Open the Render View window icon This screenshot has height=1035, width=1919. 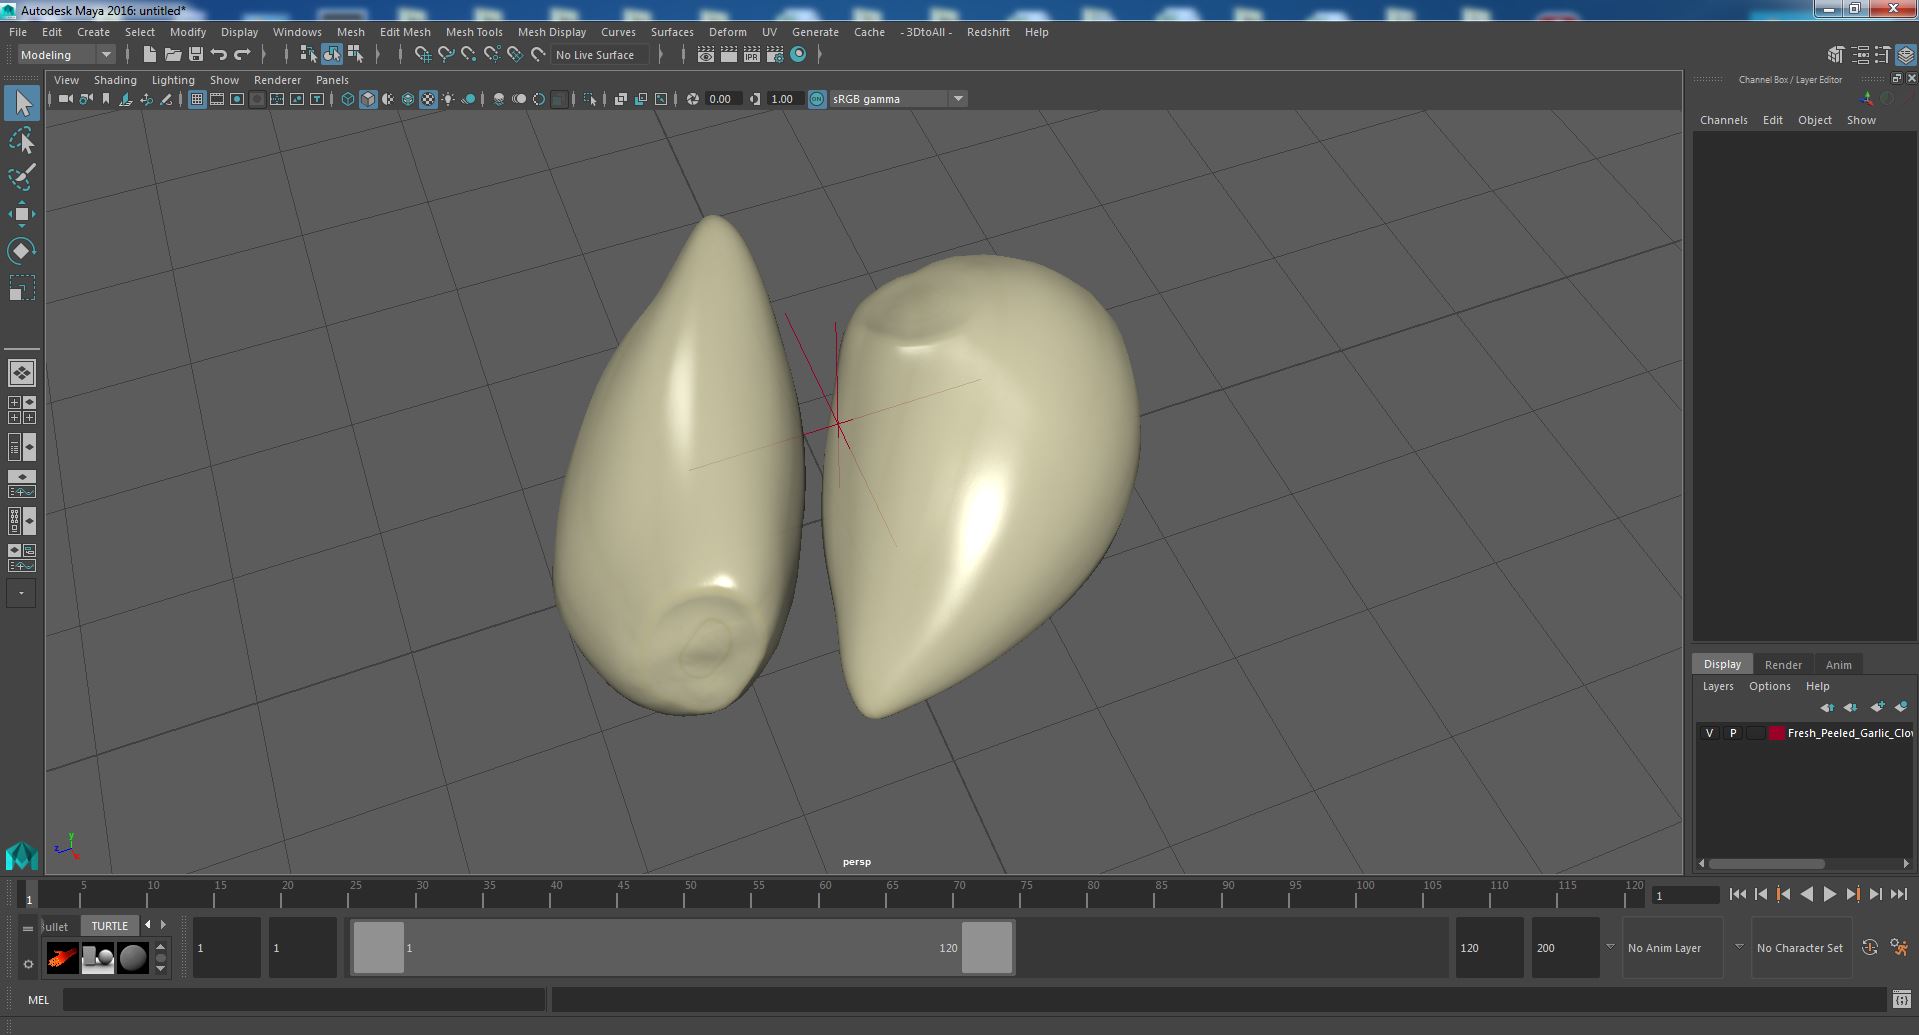706,54
